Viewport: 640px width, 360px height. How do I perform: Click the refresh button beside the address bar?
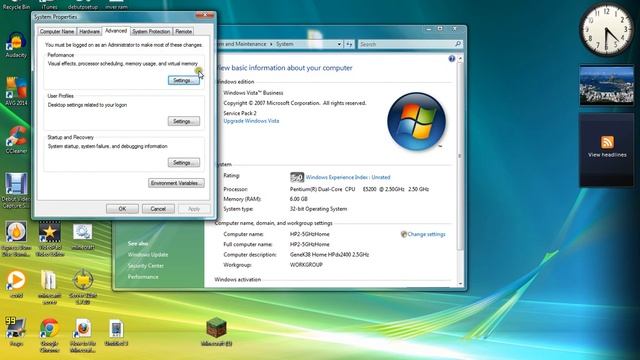point(349,44)
